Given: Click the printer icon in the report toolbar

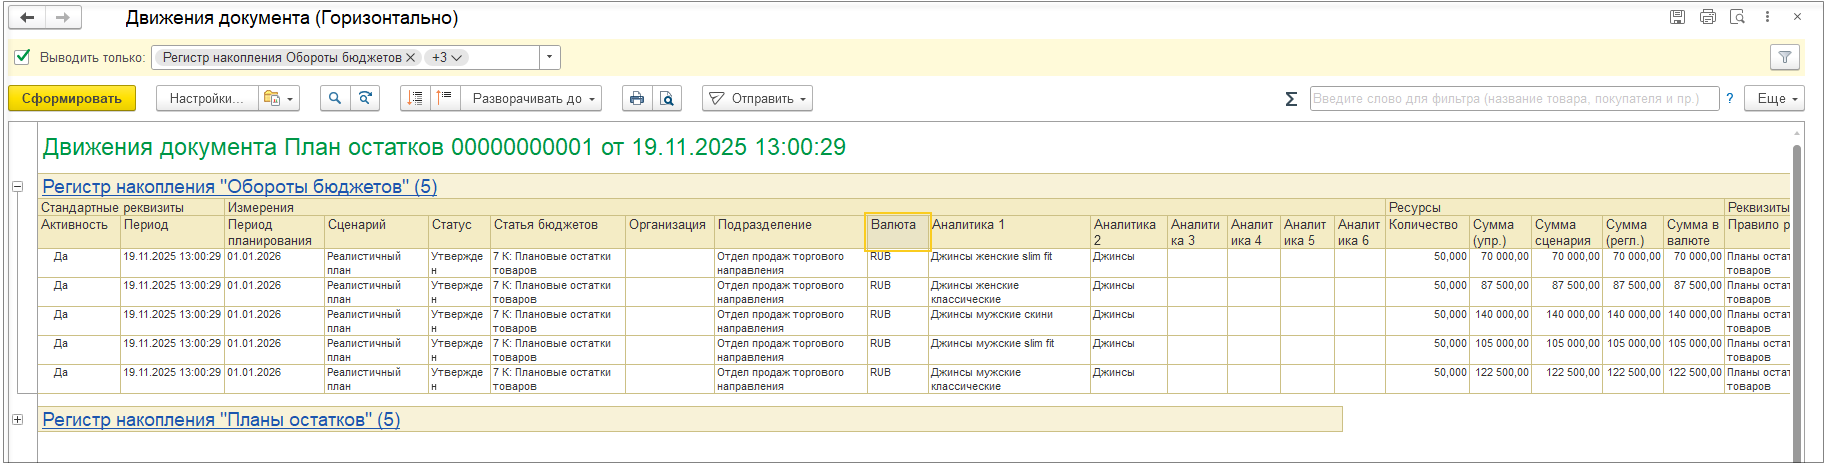Looking at the screenshot, I should click(x=637, y=98).
